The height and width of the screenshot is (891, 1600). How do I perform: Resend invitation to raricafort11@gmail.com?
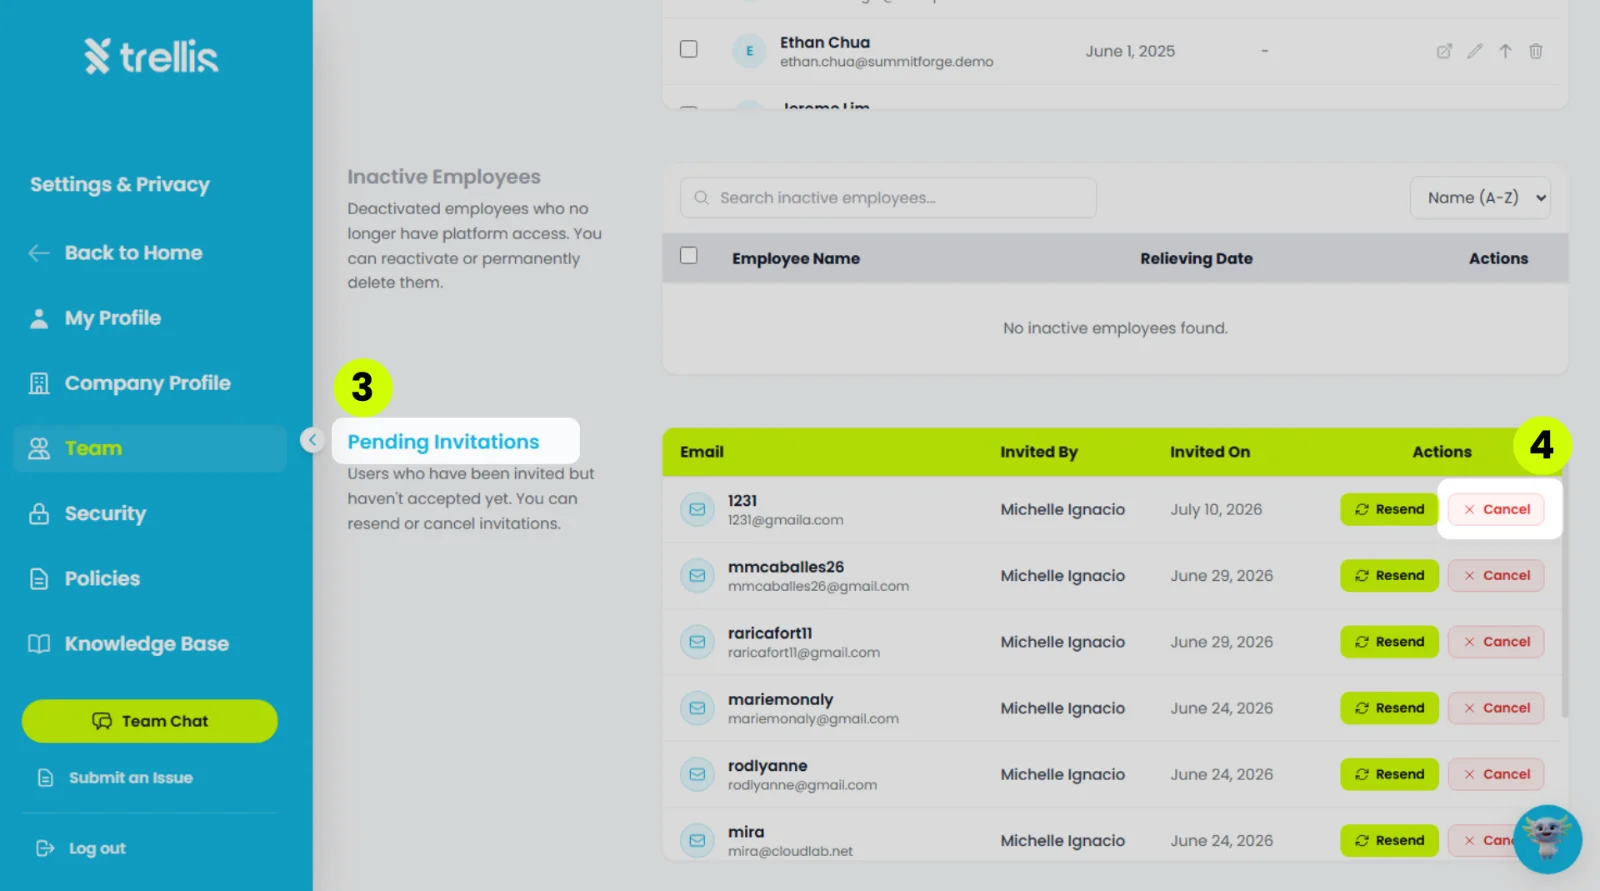[1389, 642]
